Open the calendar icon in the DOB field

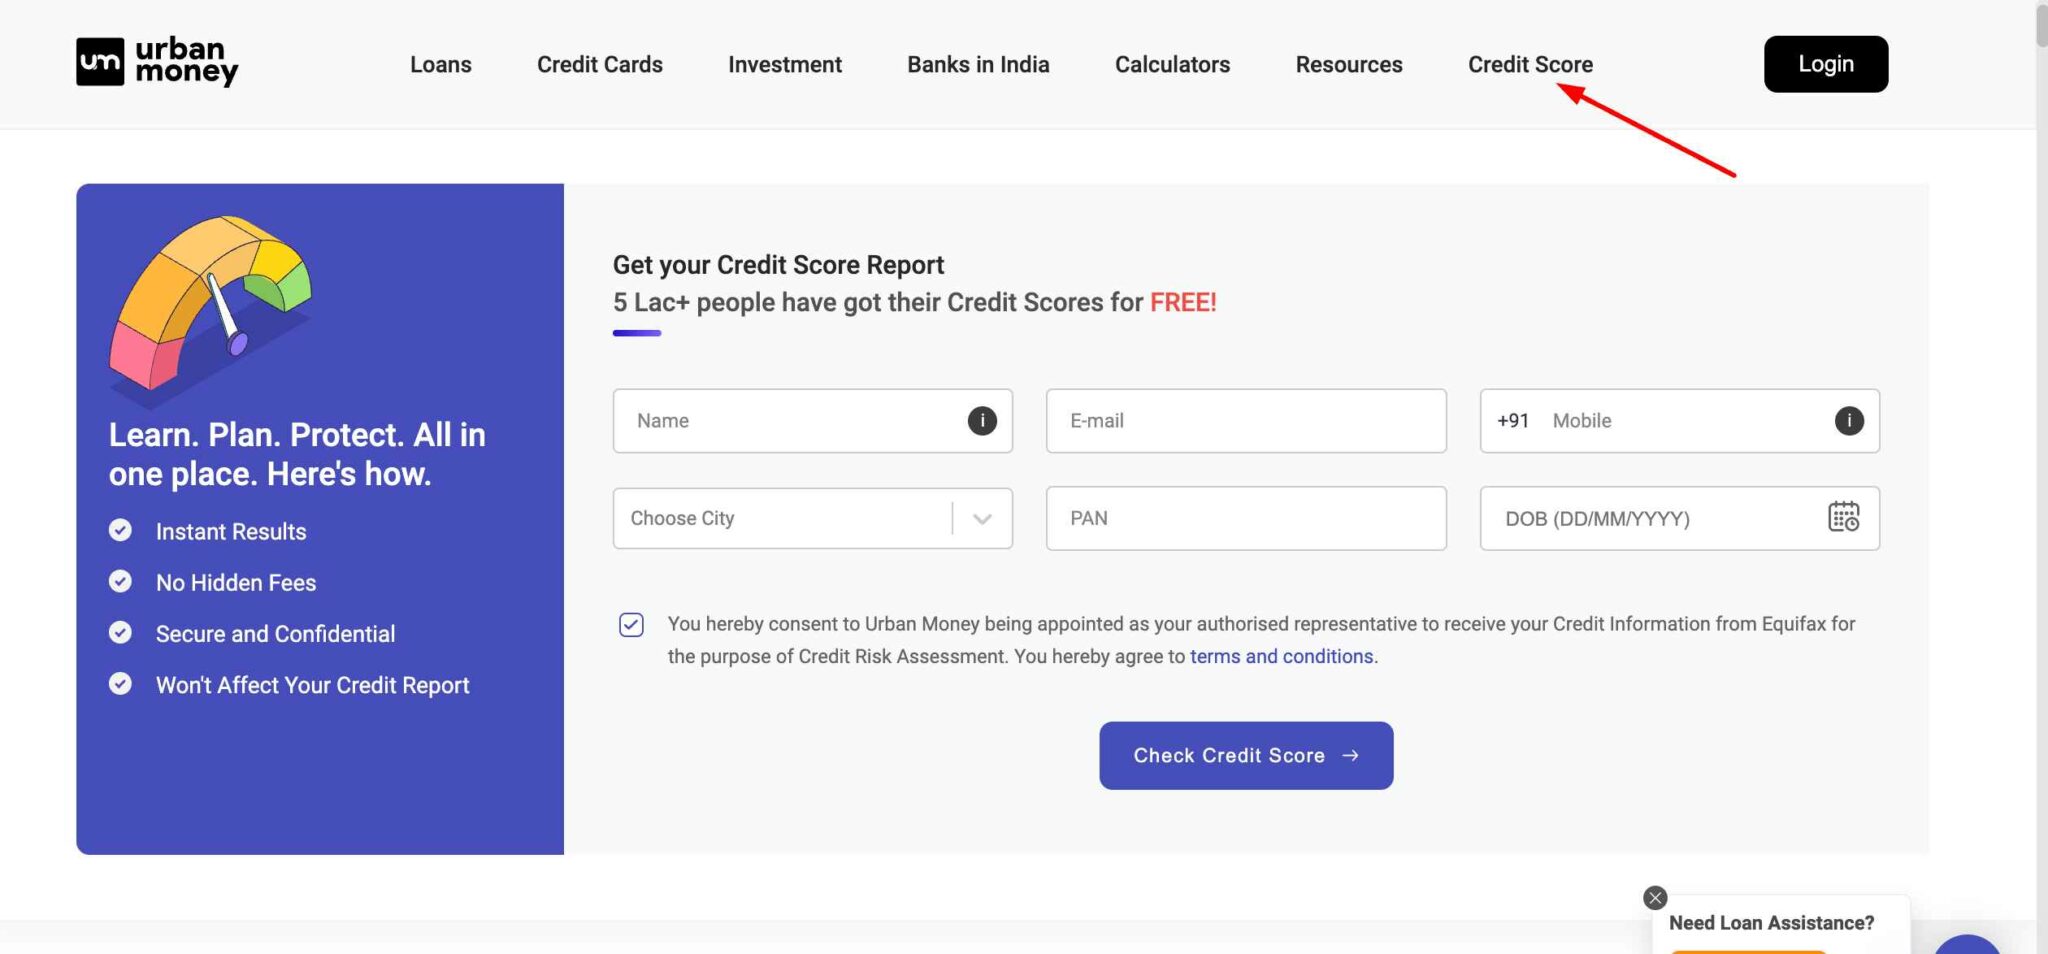(1845, 518)
